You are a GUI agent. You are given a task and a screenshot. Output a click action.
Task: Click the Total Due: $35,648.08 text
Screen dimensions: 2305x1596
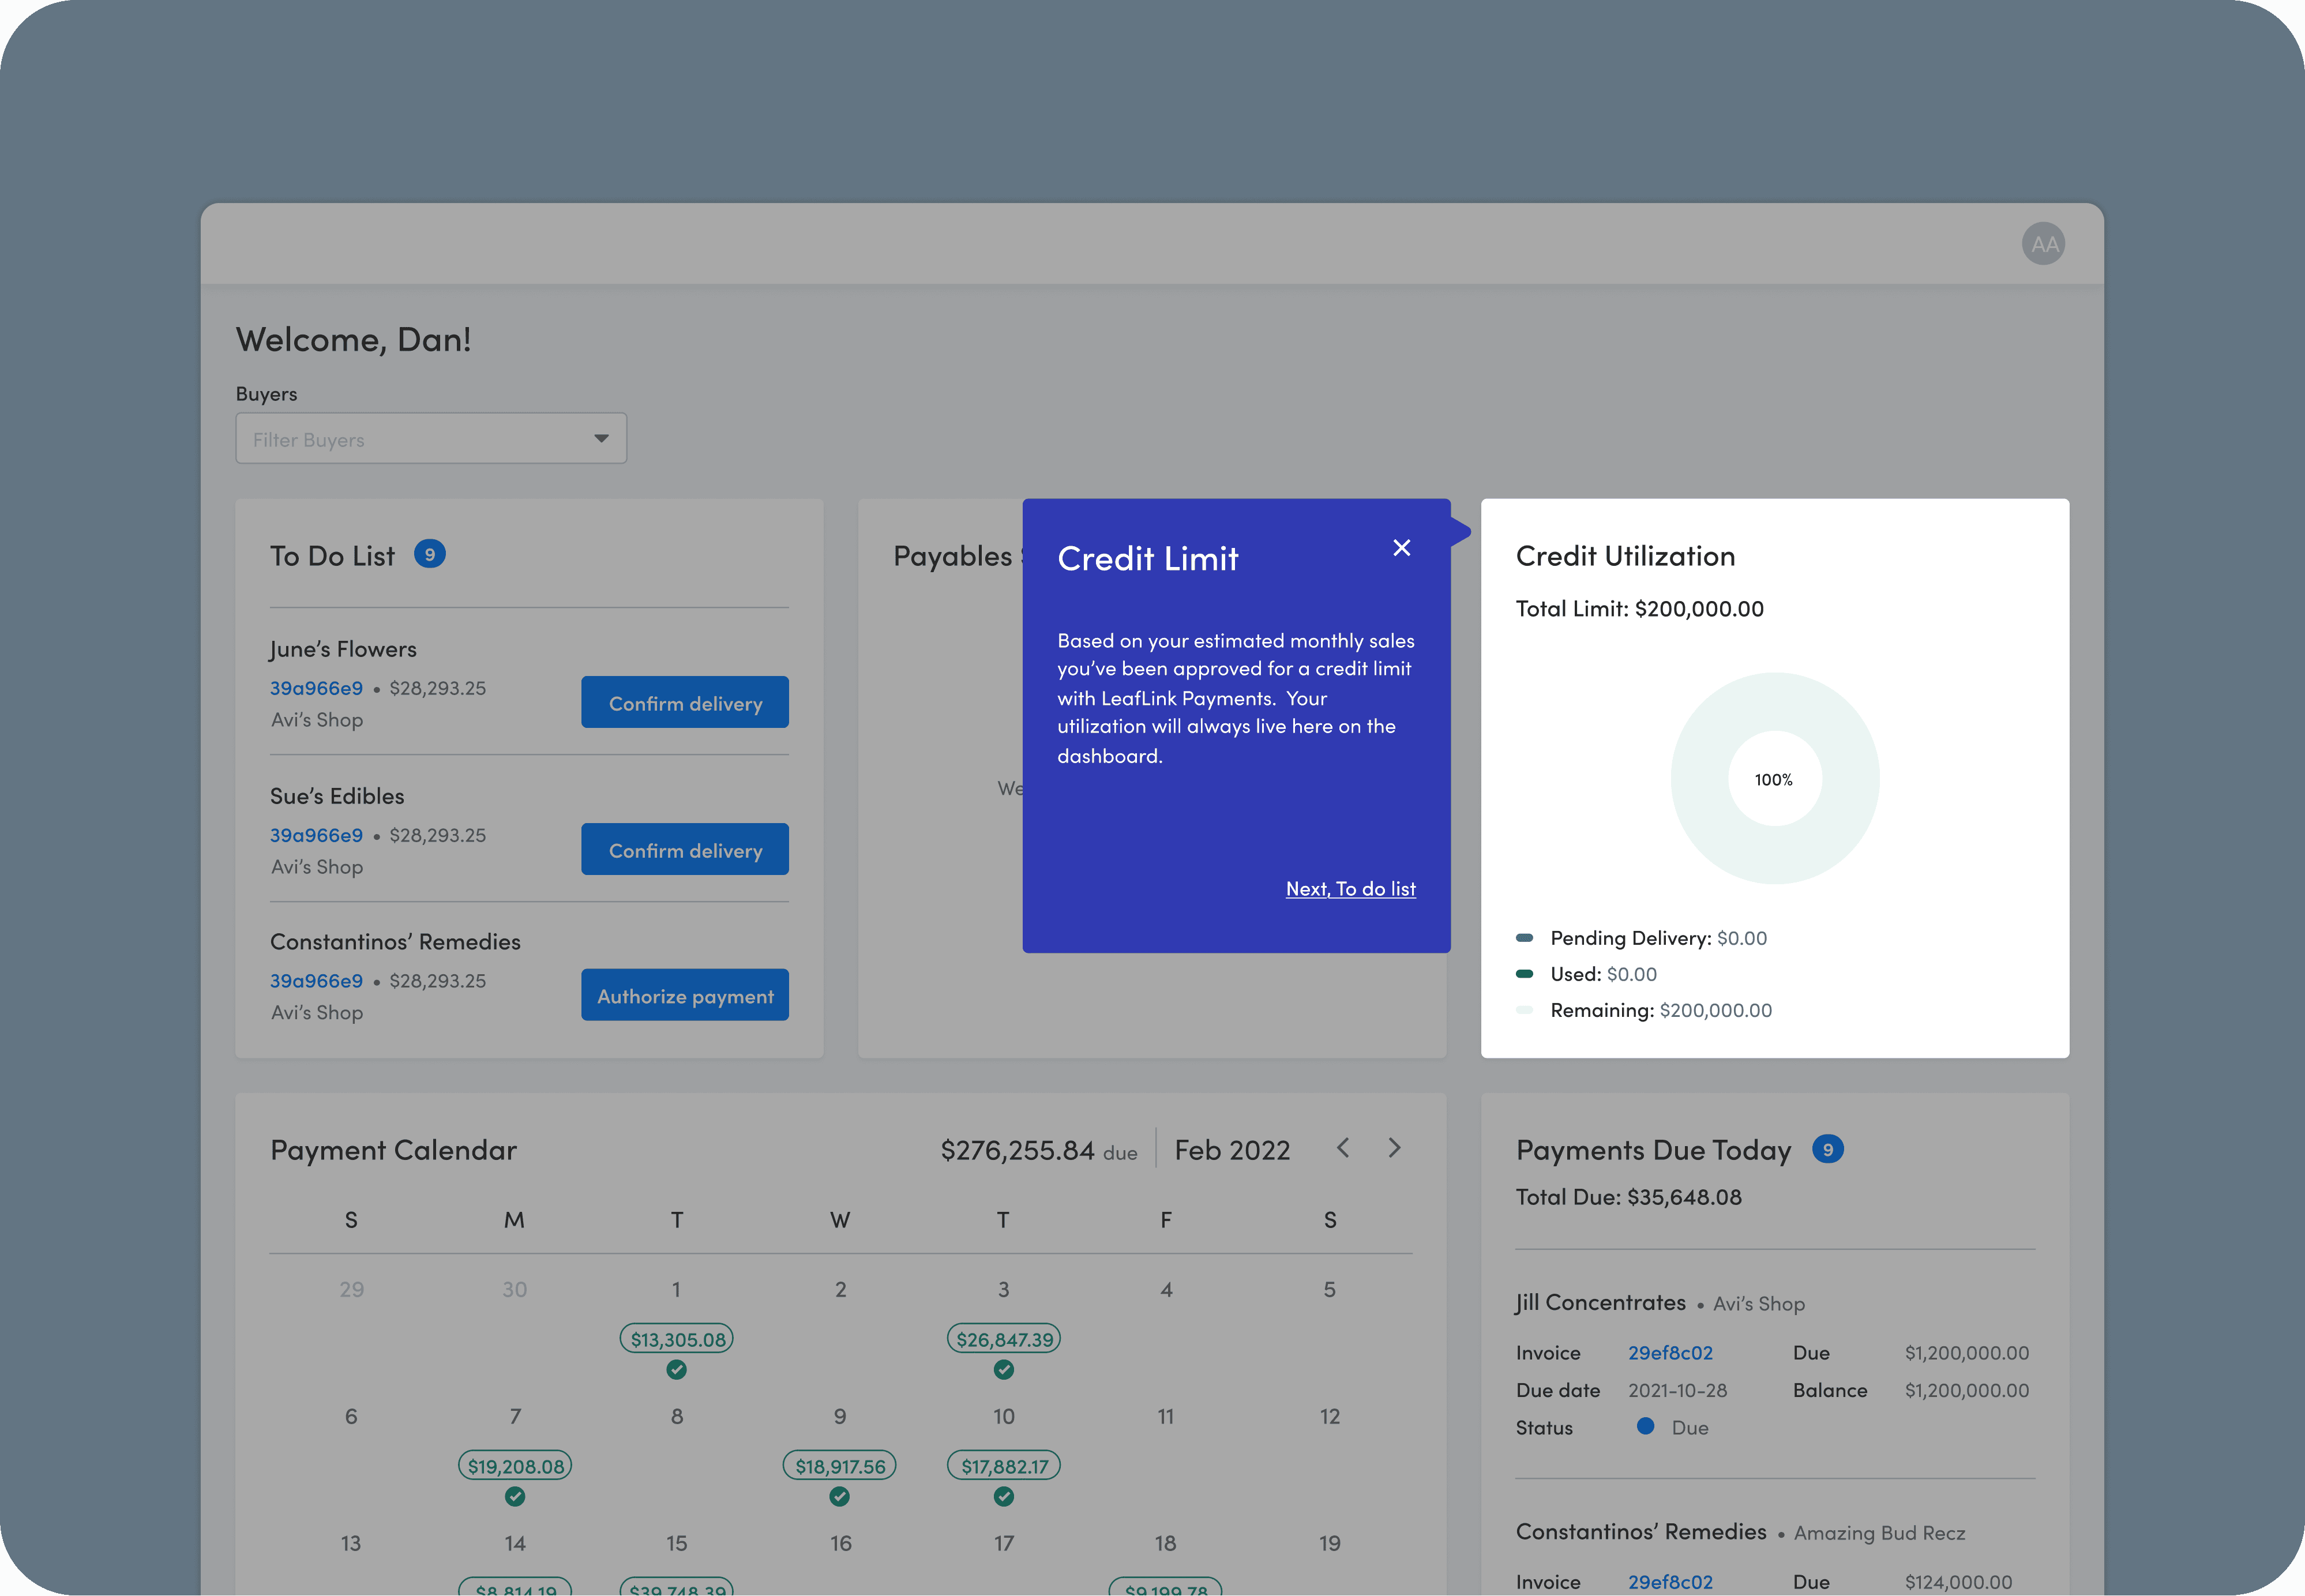(x=1629, y=1197)
